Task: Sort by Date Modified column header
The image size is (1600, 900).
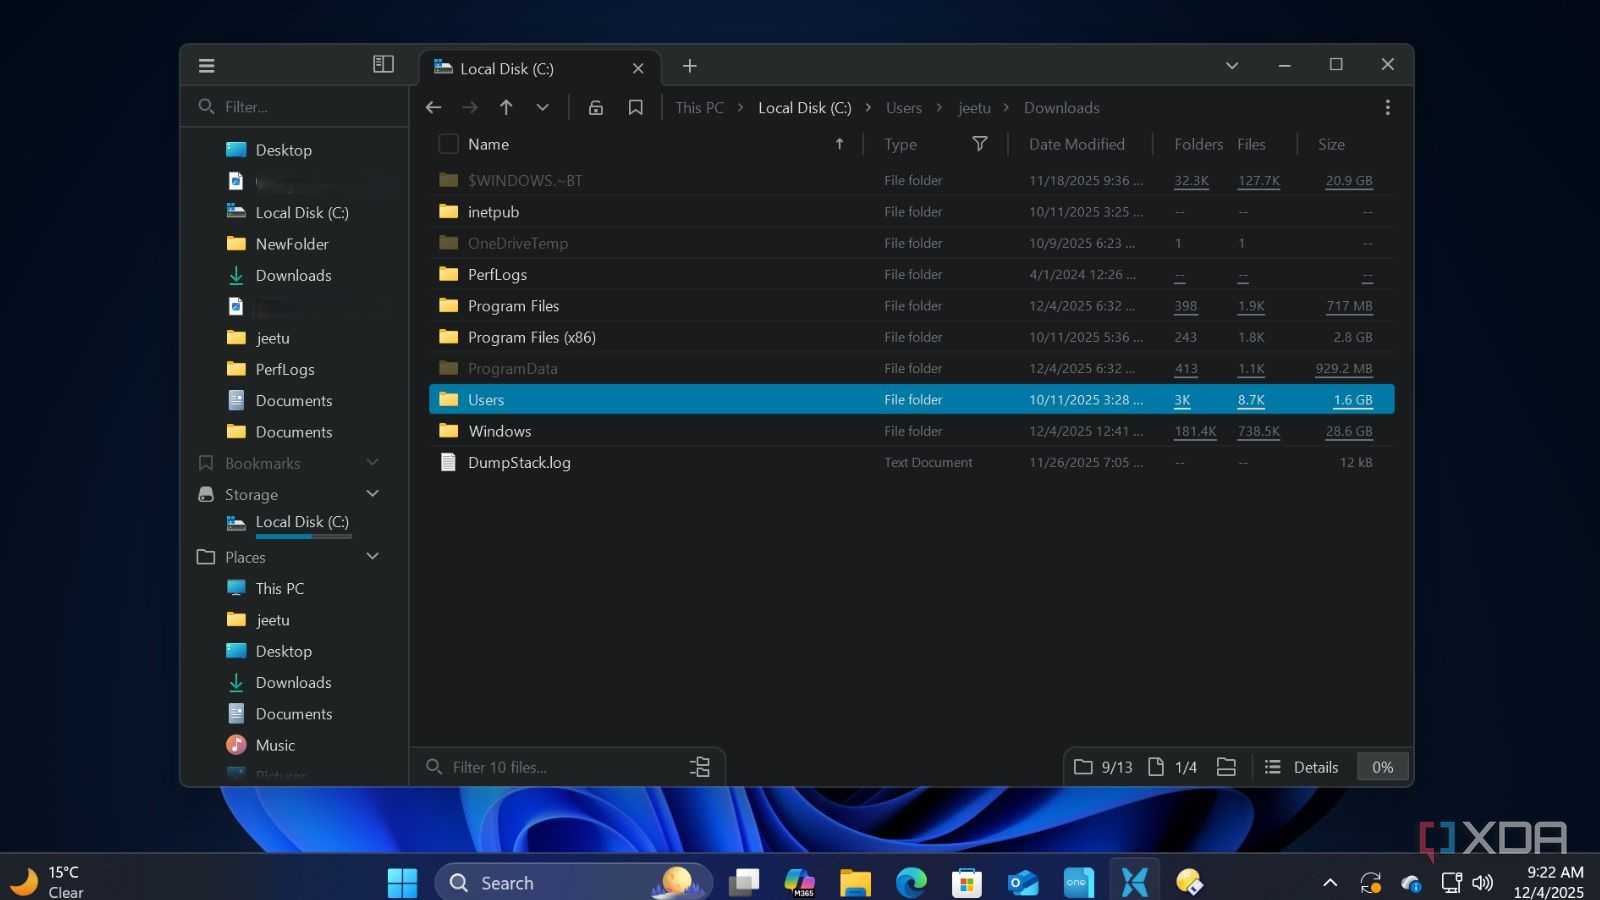Action: pyautogui.click(x=1077, y=144)
